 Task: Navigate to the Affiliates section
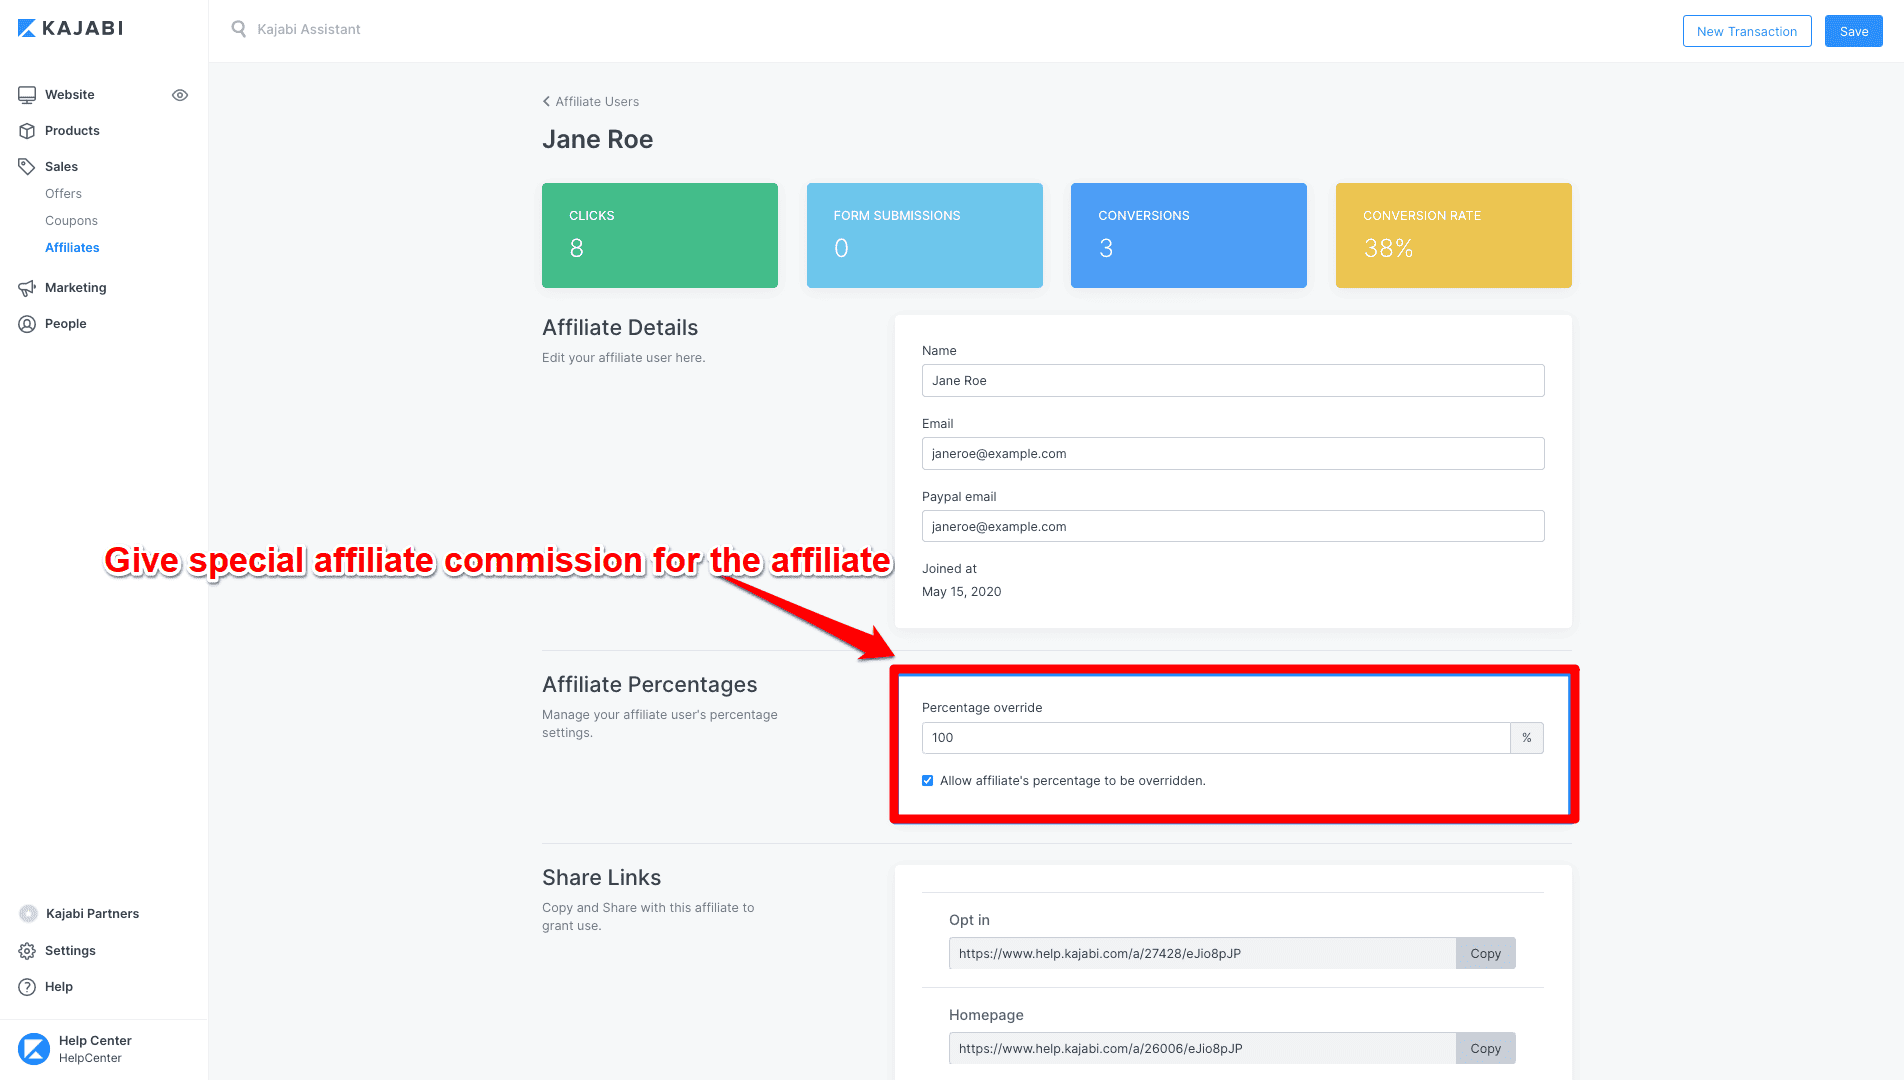pyautogui.click(x=72, y=247)
